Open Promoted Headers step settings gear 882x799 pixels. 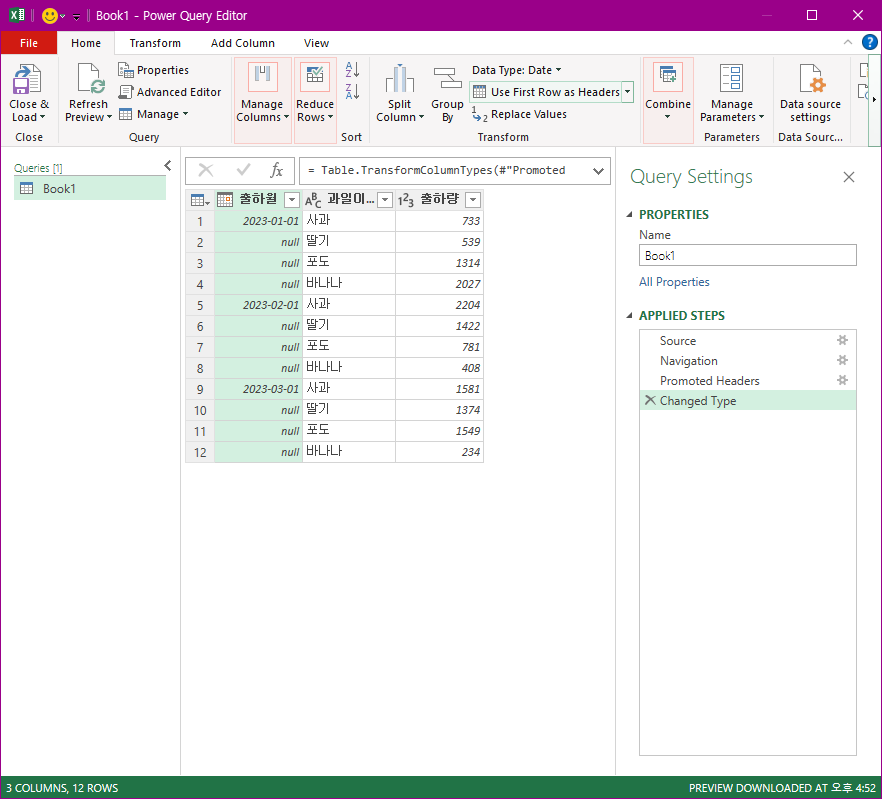tap(842, 380)
